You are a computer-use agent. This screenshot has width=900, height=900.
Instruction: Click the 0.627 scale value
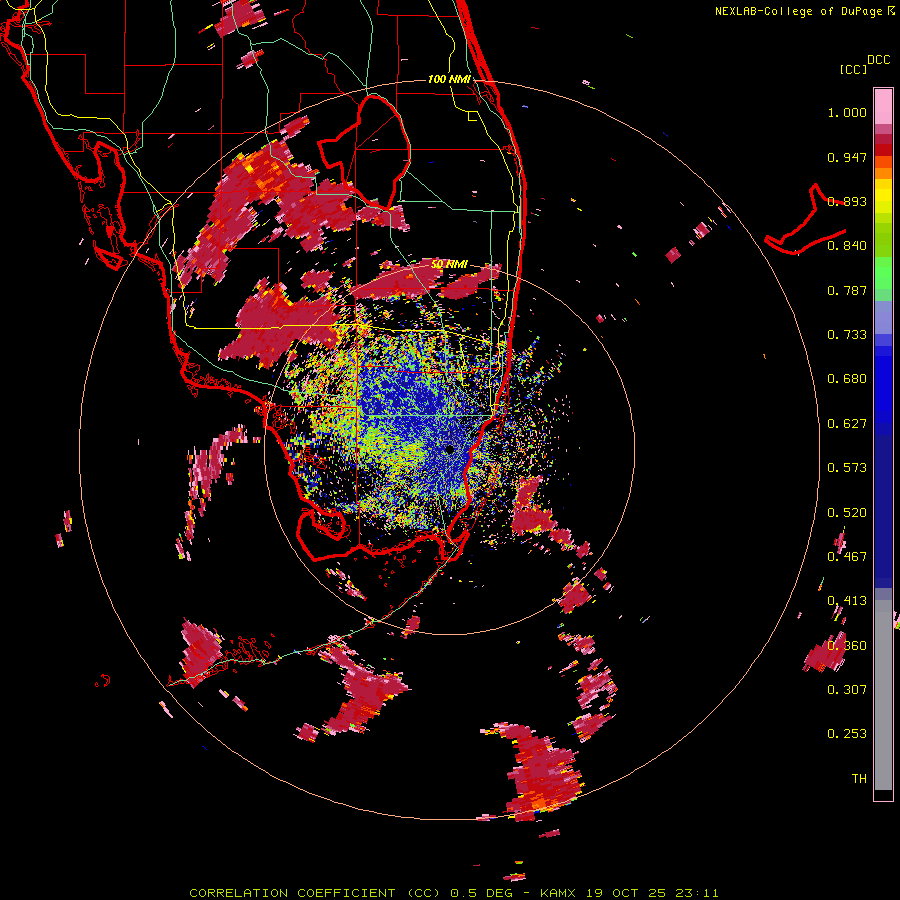tap(847, 424)
